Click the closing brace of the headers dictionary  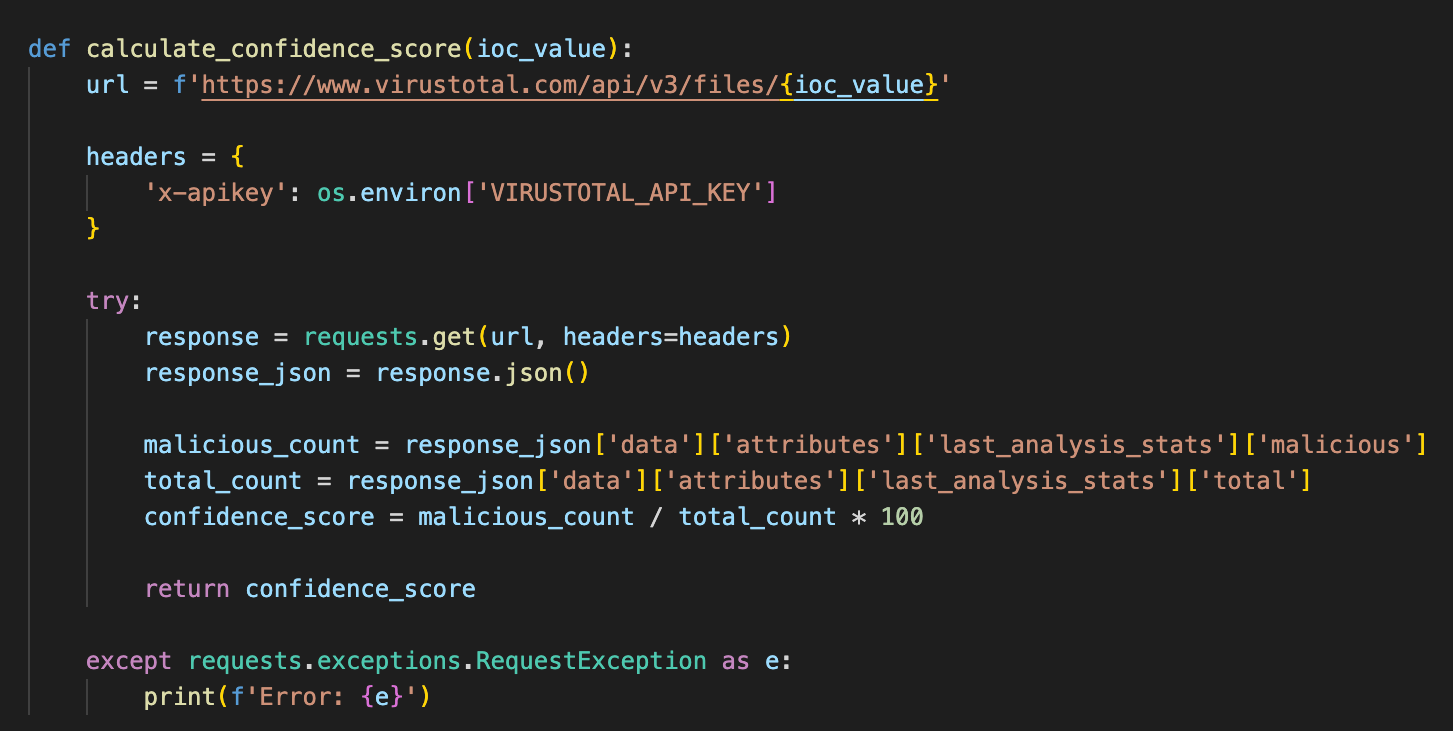pyautogui.click(x=94, y=229)
